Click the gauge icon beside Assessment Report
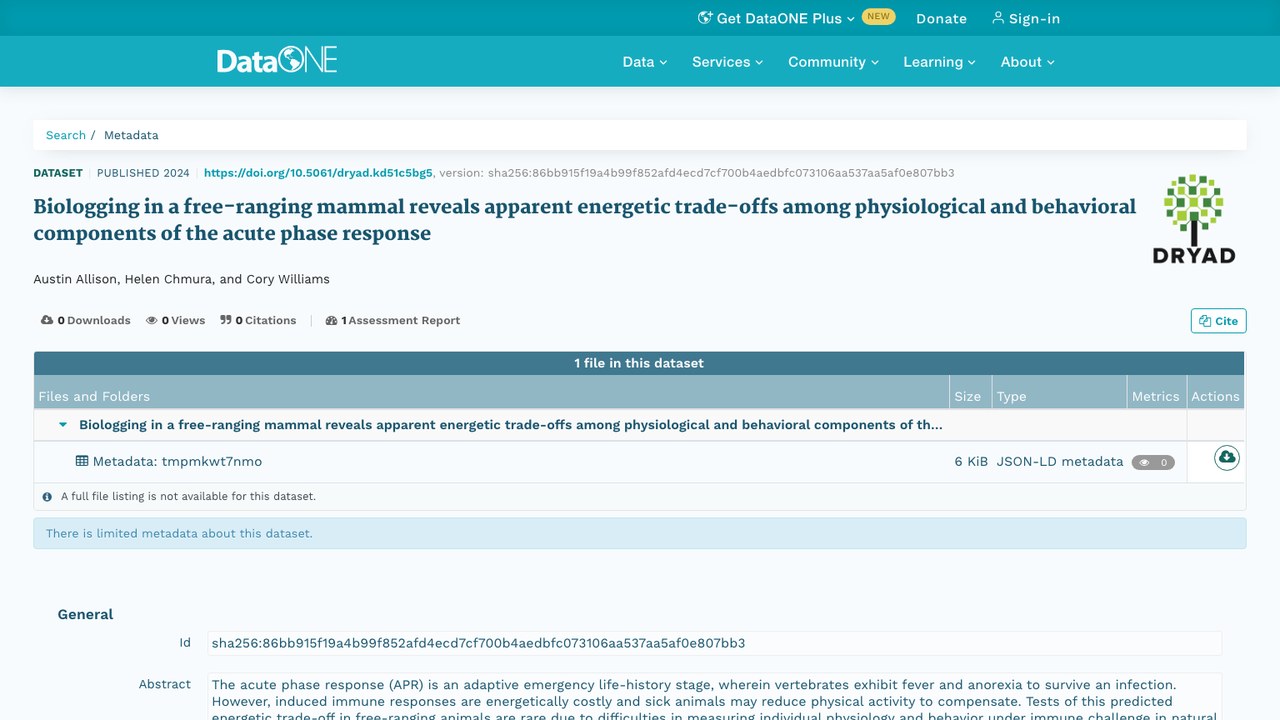The image size is (1280, 720). 332,320
